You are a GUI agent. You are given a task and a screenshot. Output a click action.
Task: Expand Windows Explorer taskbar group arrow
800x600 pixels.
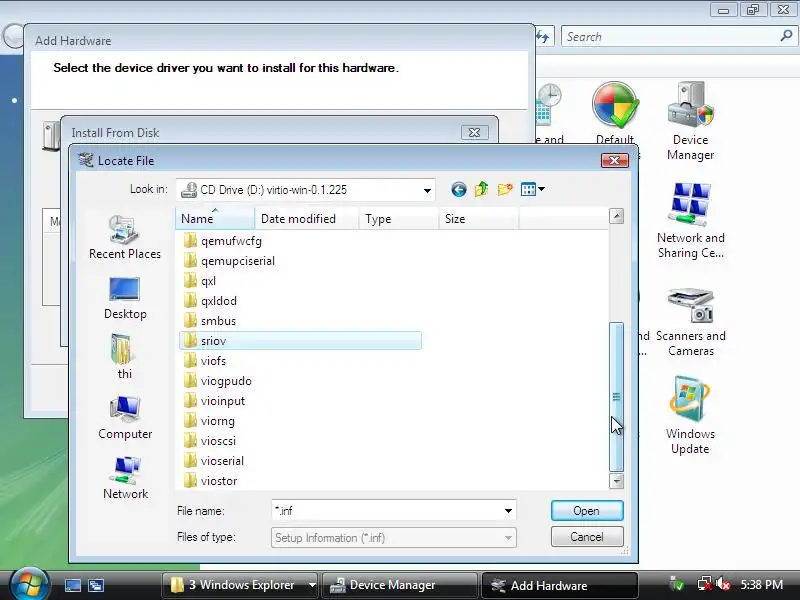312,585
